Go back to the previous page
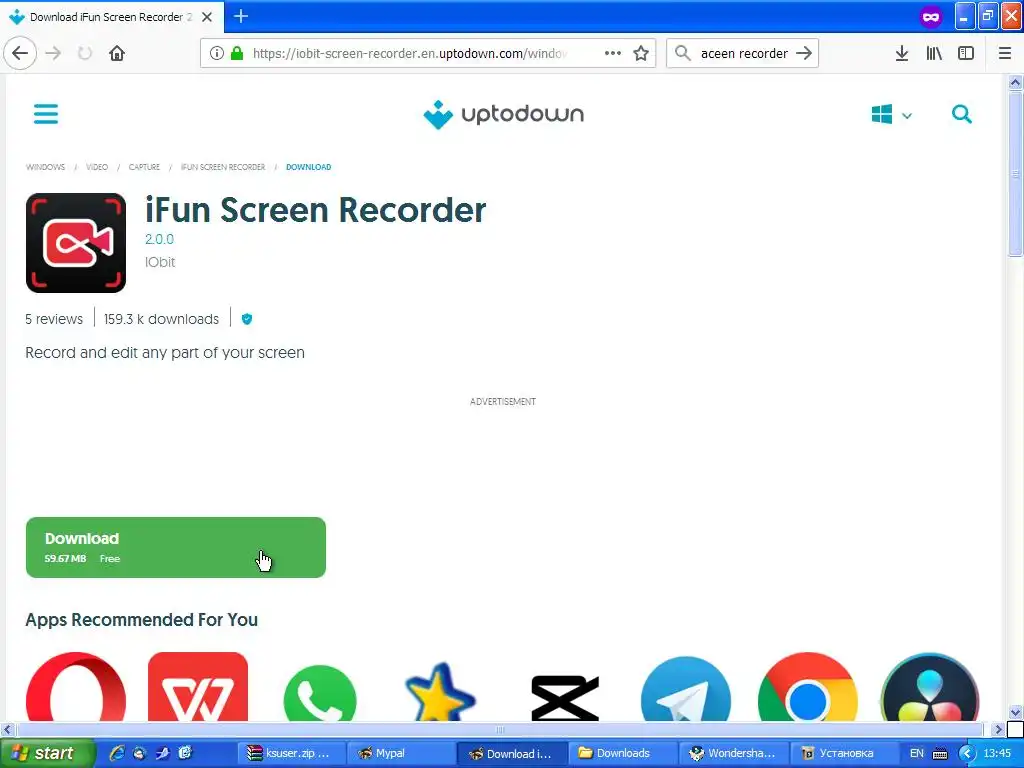The width and height of the screenshot is (1024, 768). pyautogui.click(x=20, y=53)
